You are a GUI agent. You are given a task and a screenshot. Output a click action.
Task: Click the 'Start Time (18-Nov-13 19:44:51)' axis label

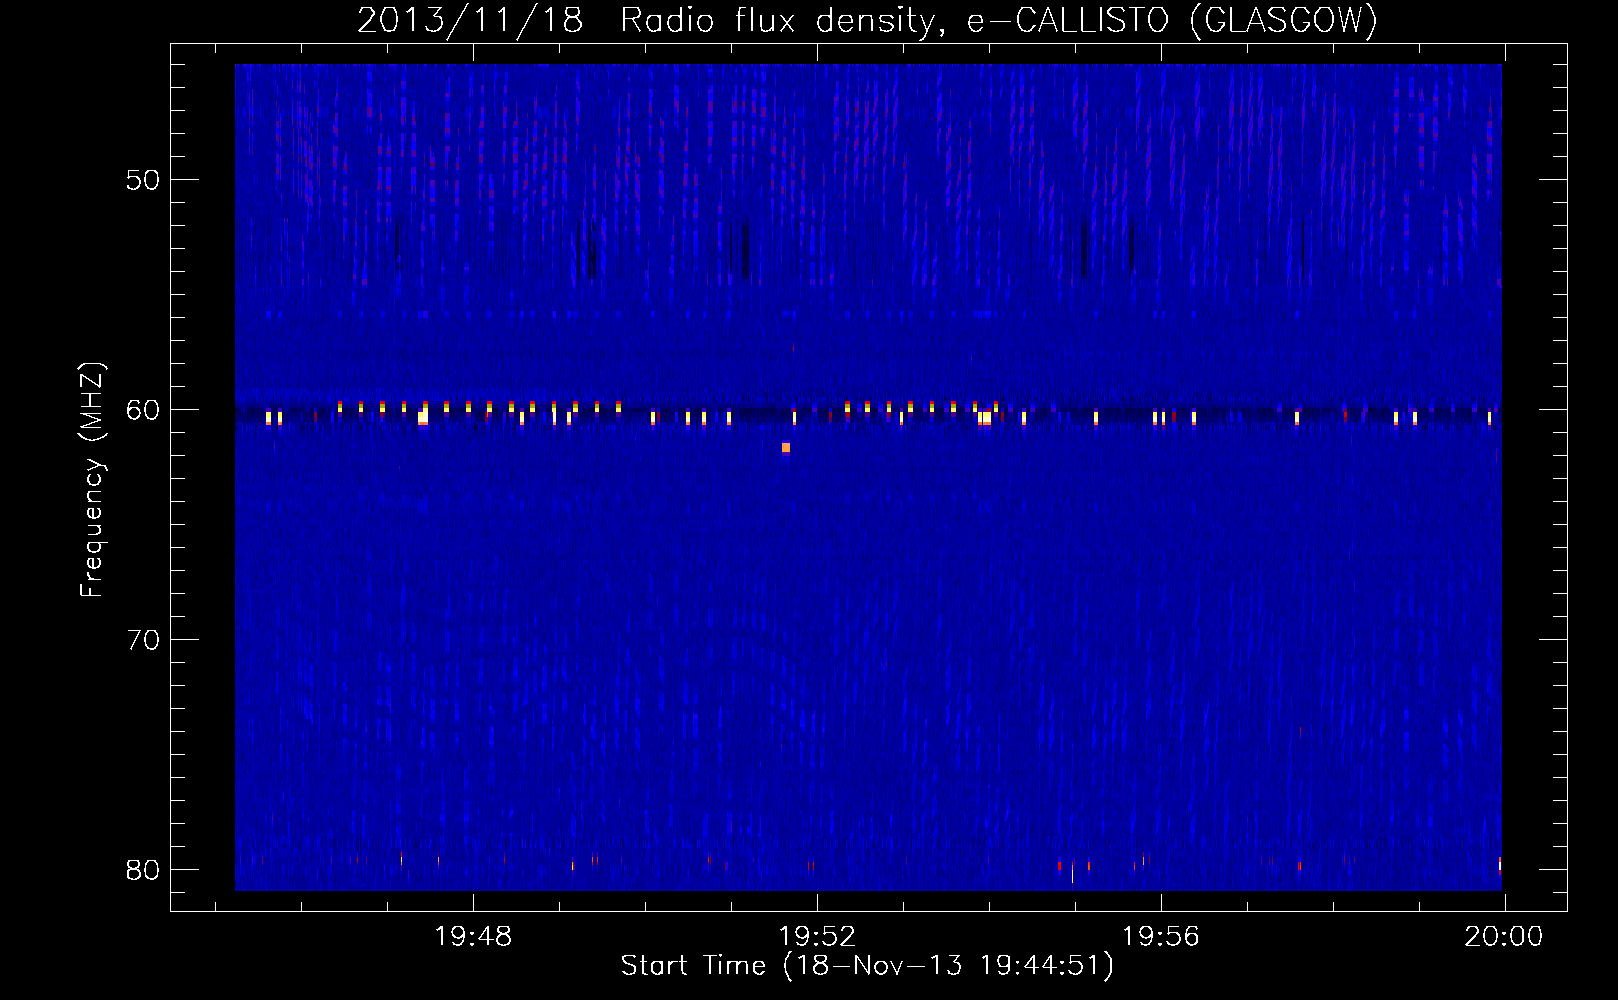pyautogui.click(x=867, y=966)
